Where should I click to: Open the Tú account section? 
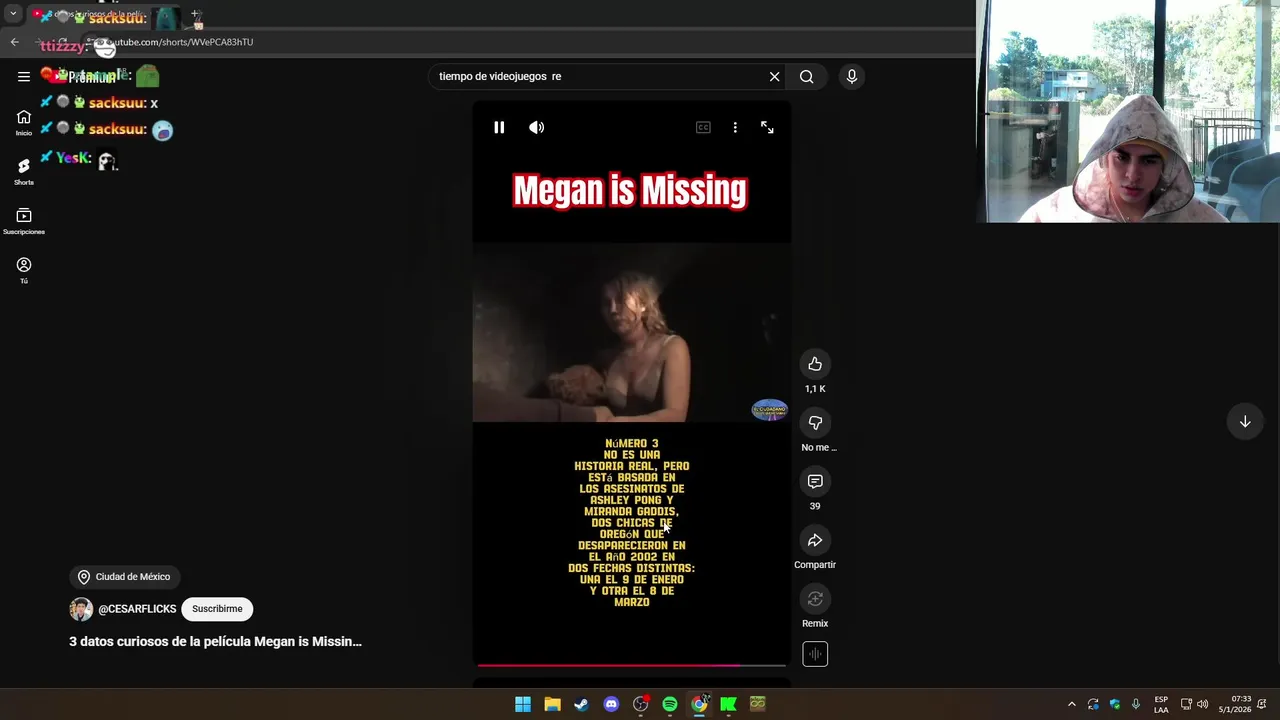24,270
